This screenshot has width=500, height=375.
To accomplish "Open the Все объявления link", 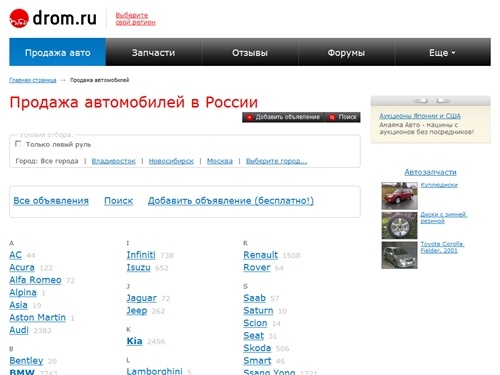I will [51, 201].
